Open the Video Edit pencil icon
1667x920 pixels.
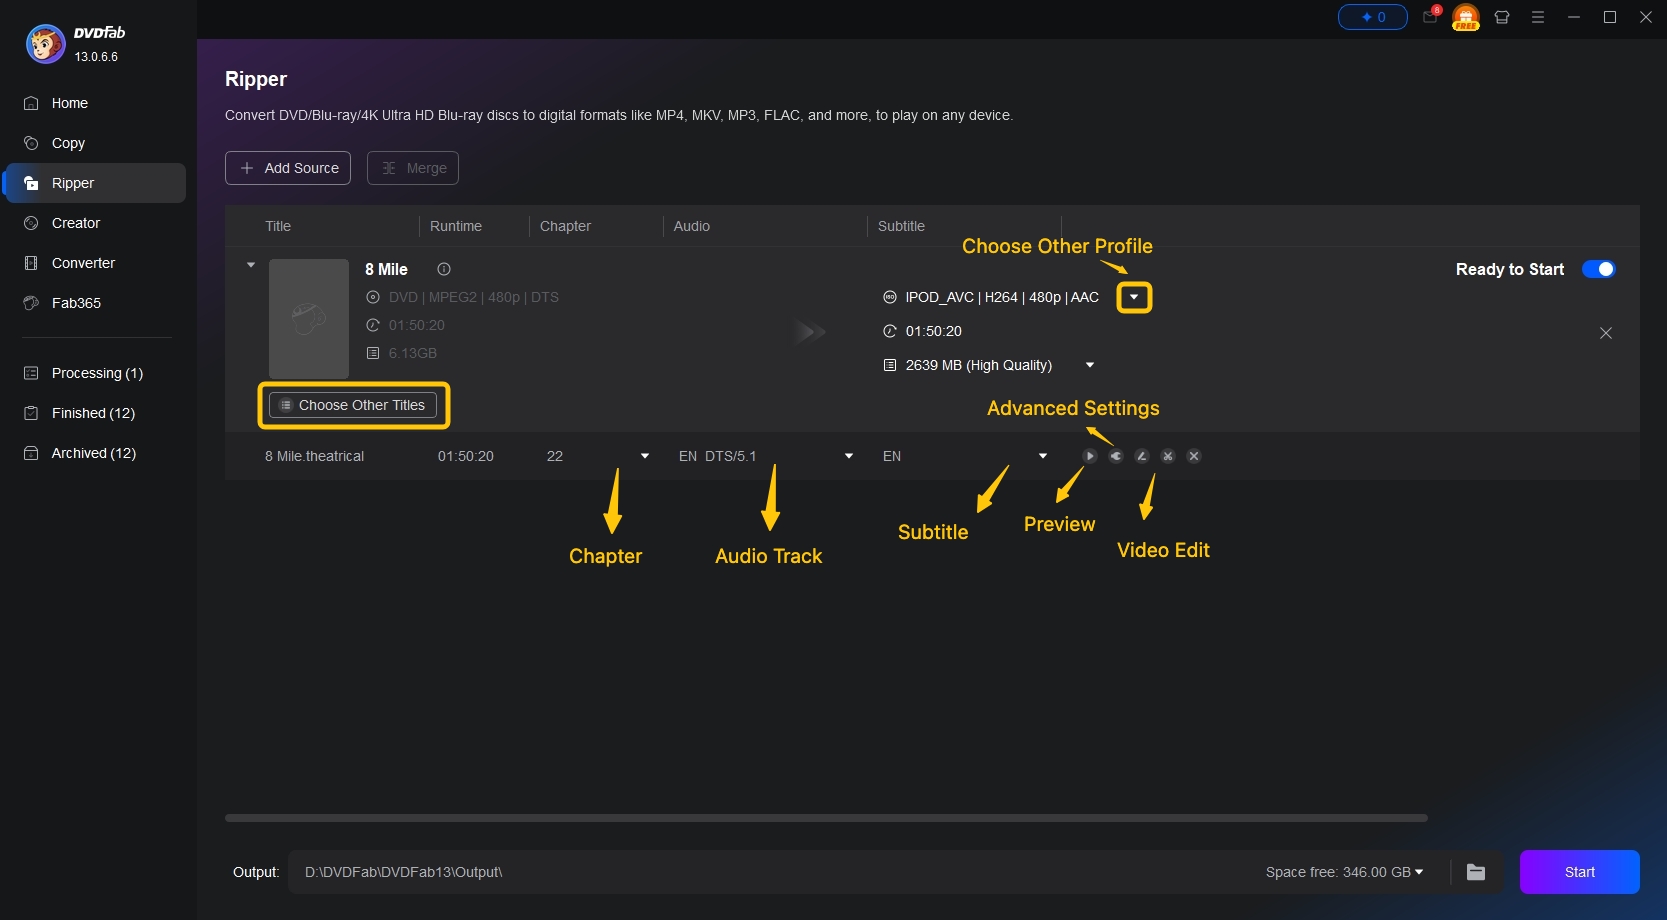pyautogui.click(x=1142, y=456)
